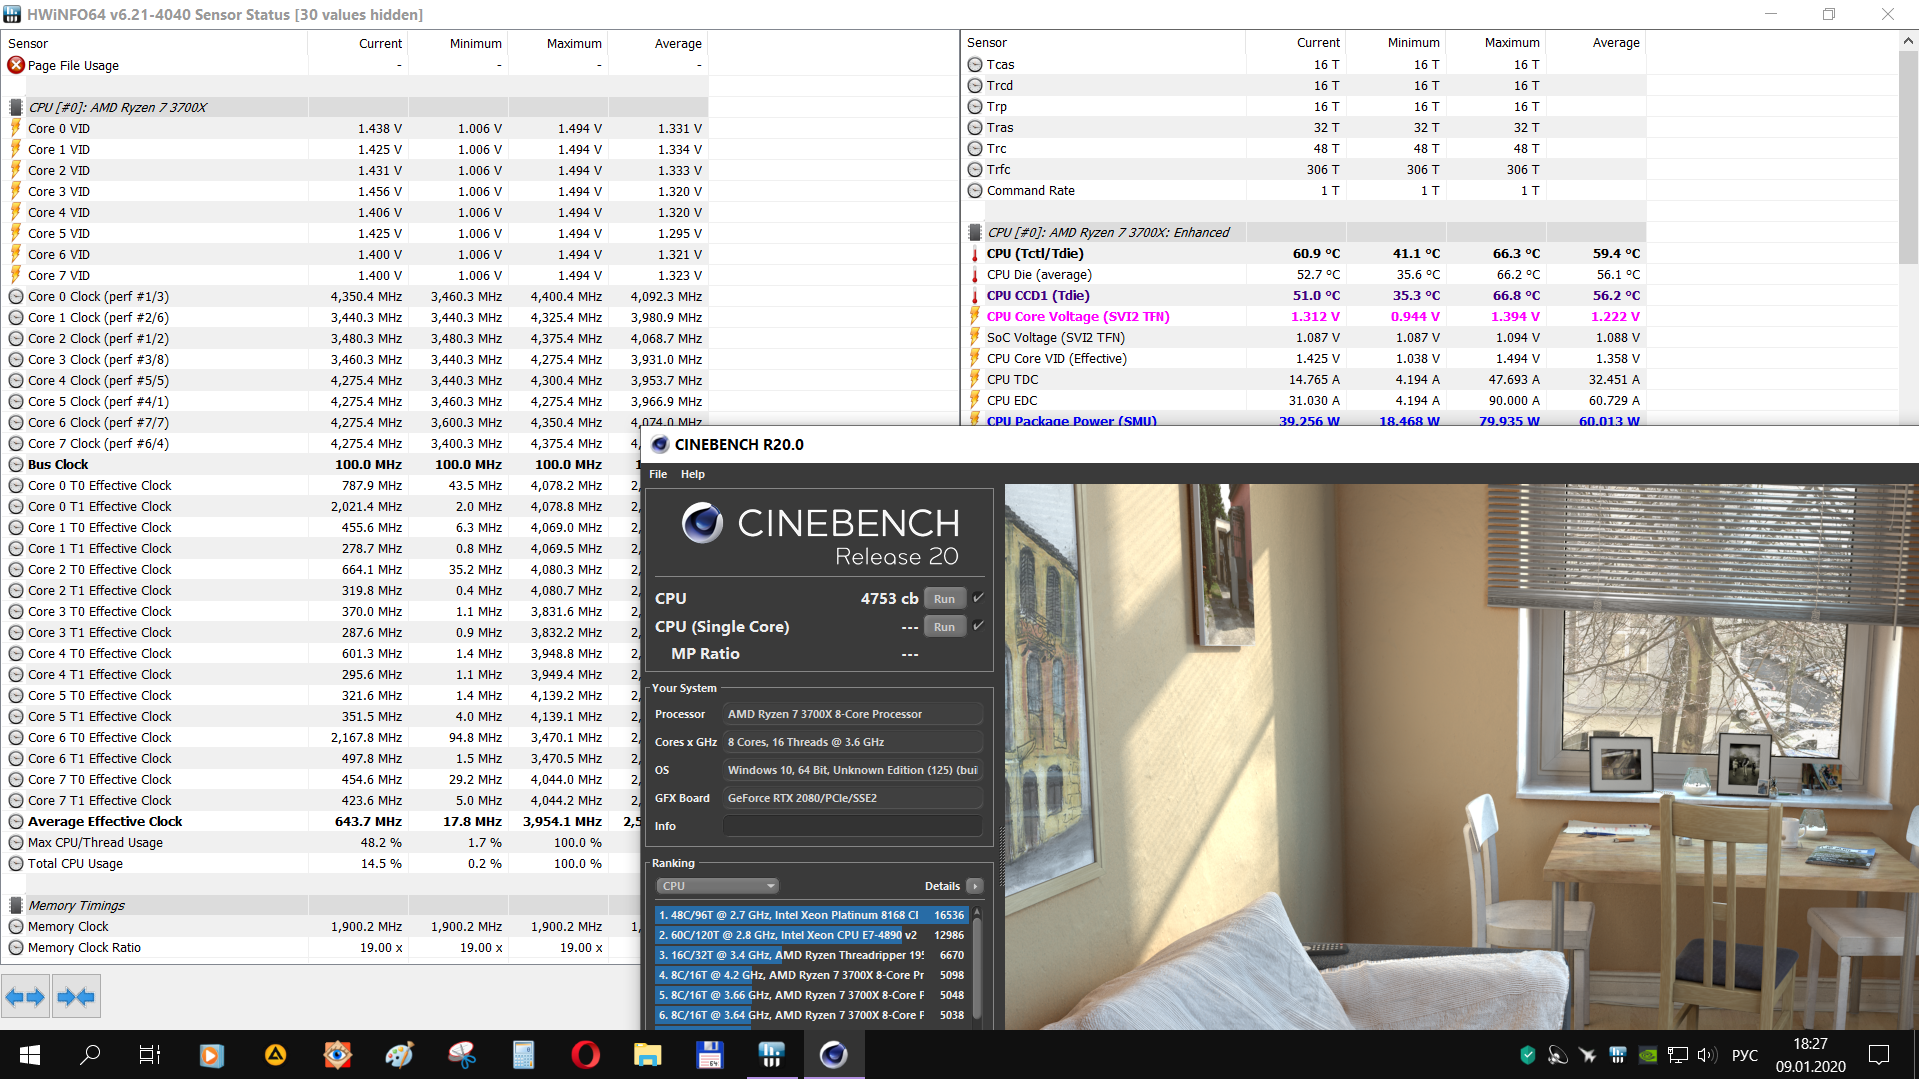Select the Xeon CPU E7-4890 v2 ranking entry

point(811,935)
